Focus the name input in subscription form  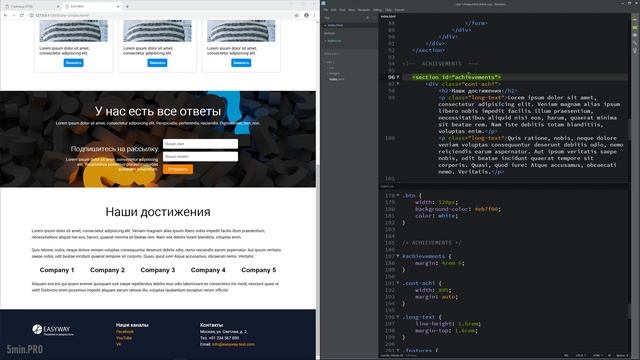(200, 144)
